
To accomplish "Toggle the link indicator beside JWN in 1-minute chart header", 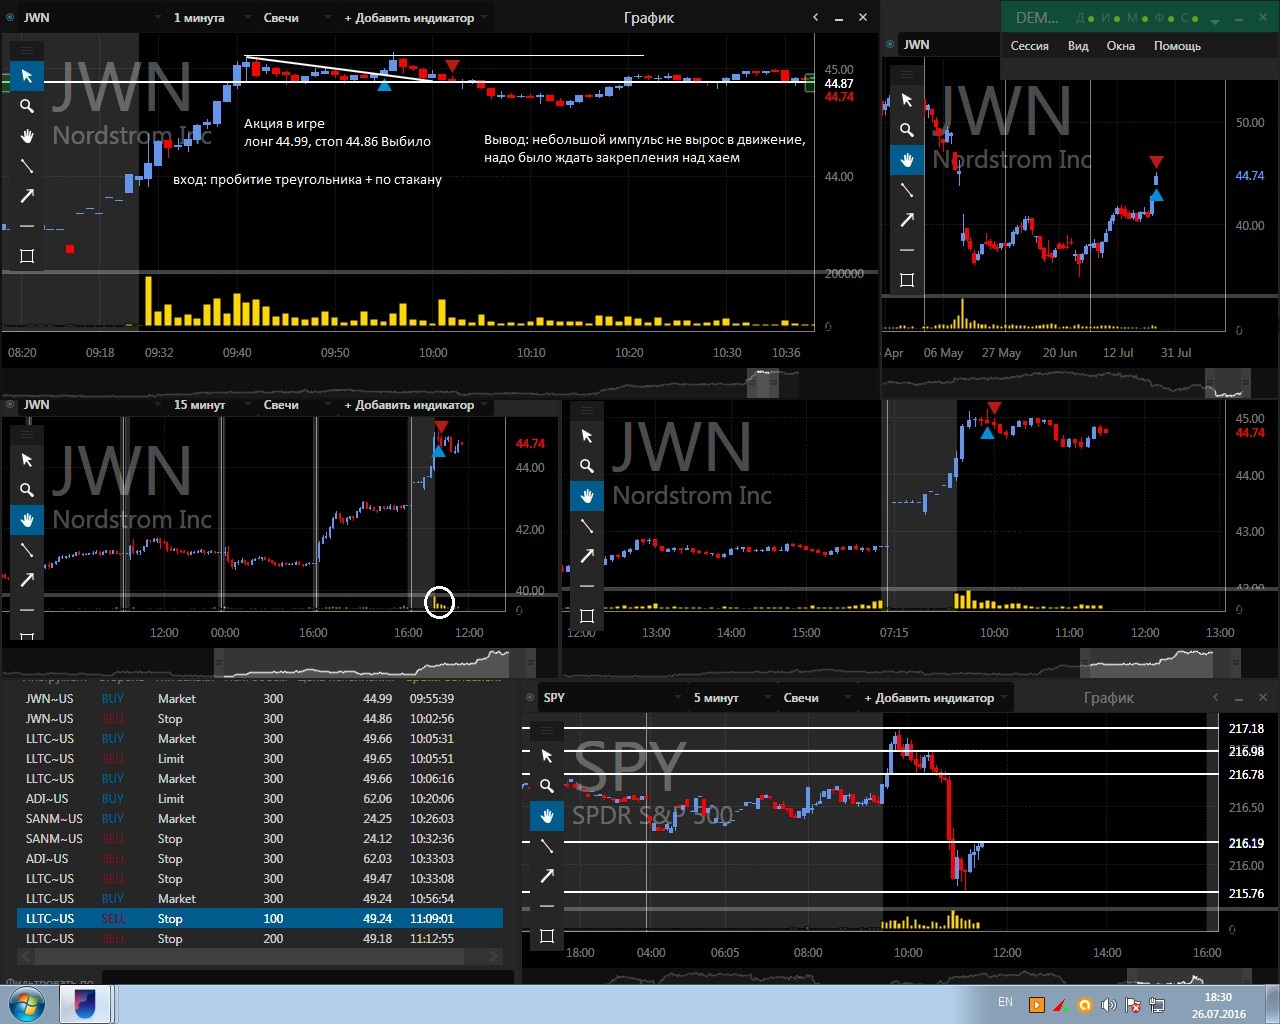I will click(x=10, y=18).
